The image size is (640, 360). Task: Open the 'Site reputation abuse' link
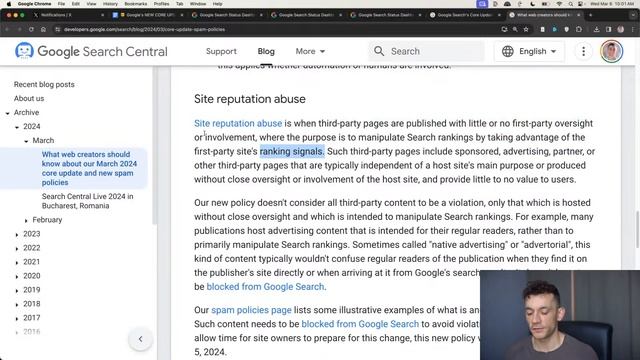[238, 123]
